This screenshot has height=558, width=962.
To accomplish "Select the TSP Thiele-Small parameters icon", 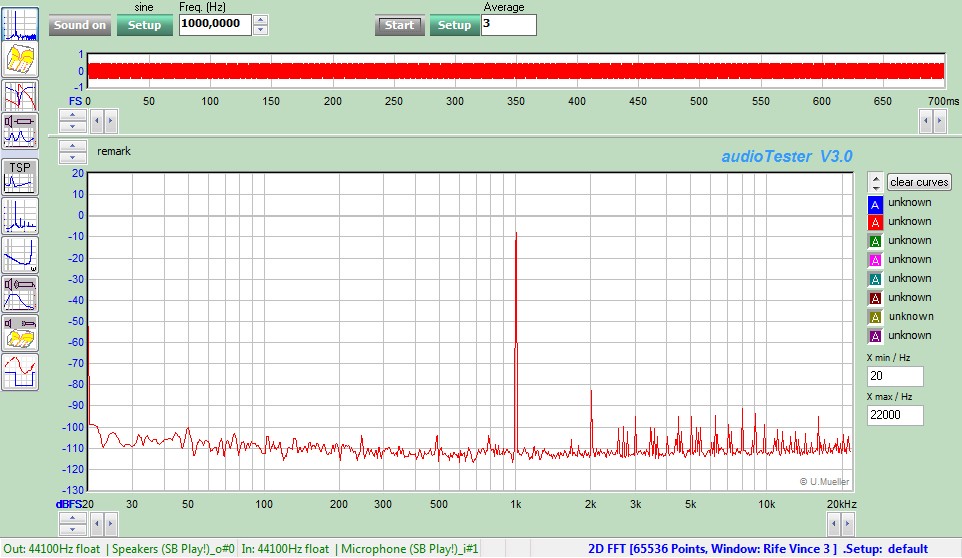I will [x=20, y=177].
